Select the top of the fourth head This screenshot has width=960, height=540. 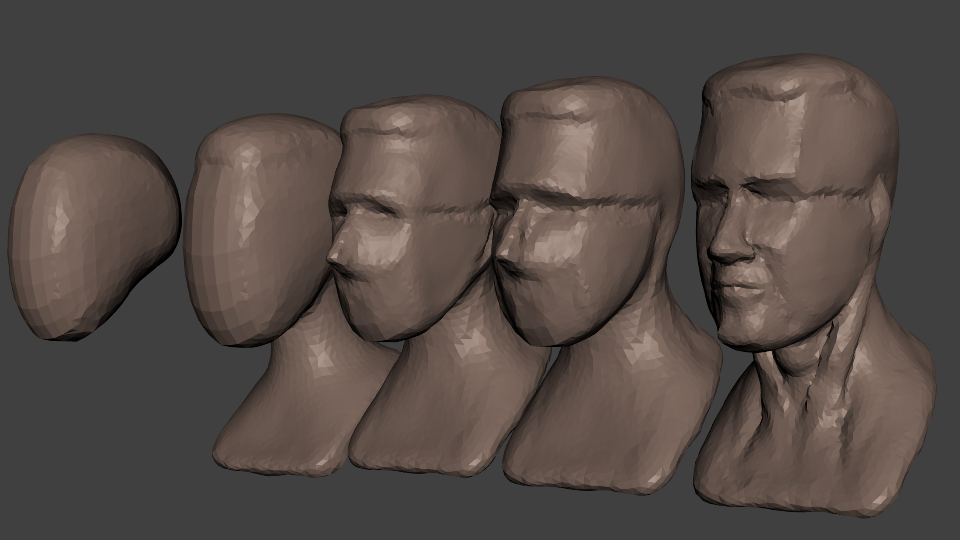tap(580, 100)
